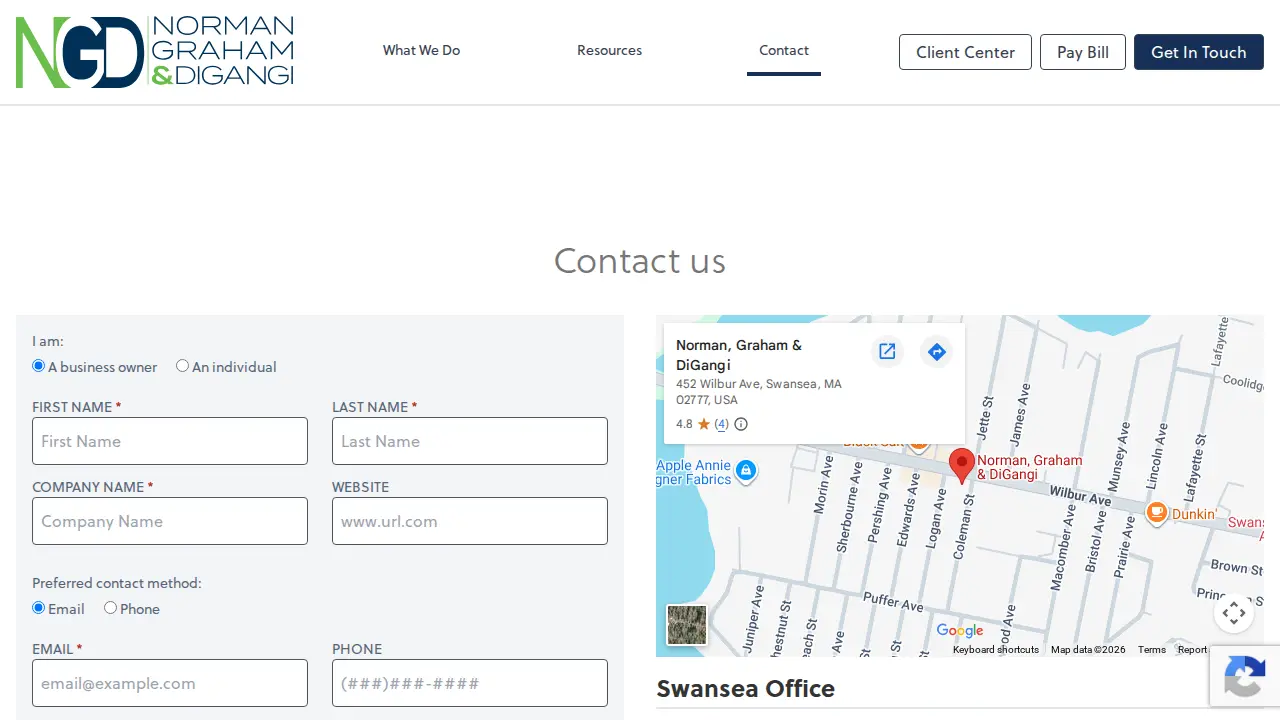Open the Resources menu
Screen dimensions: 1280x720
609,50
